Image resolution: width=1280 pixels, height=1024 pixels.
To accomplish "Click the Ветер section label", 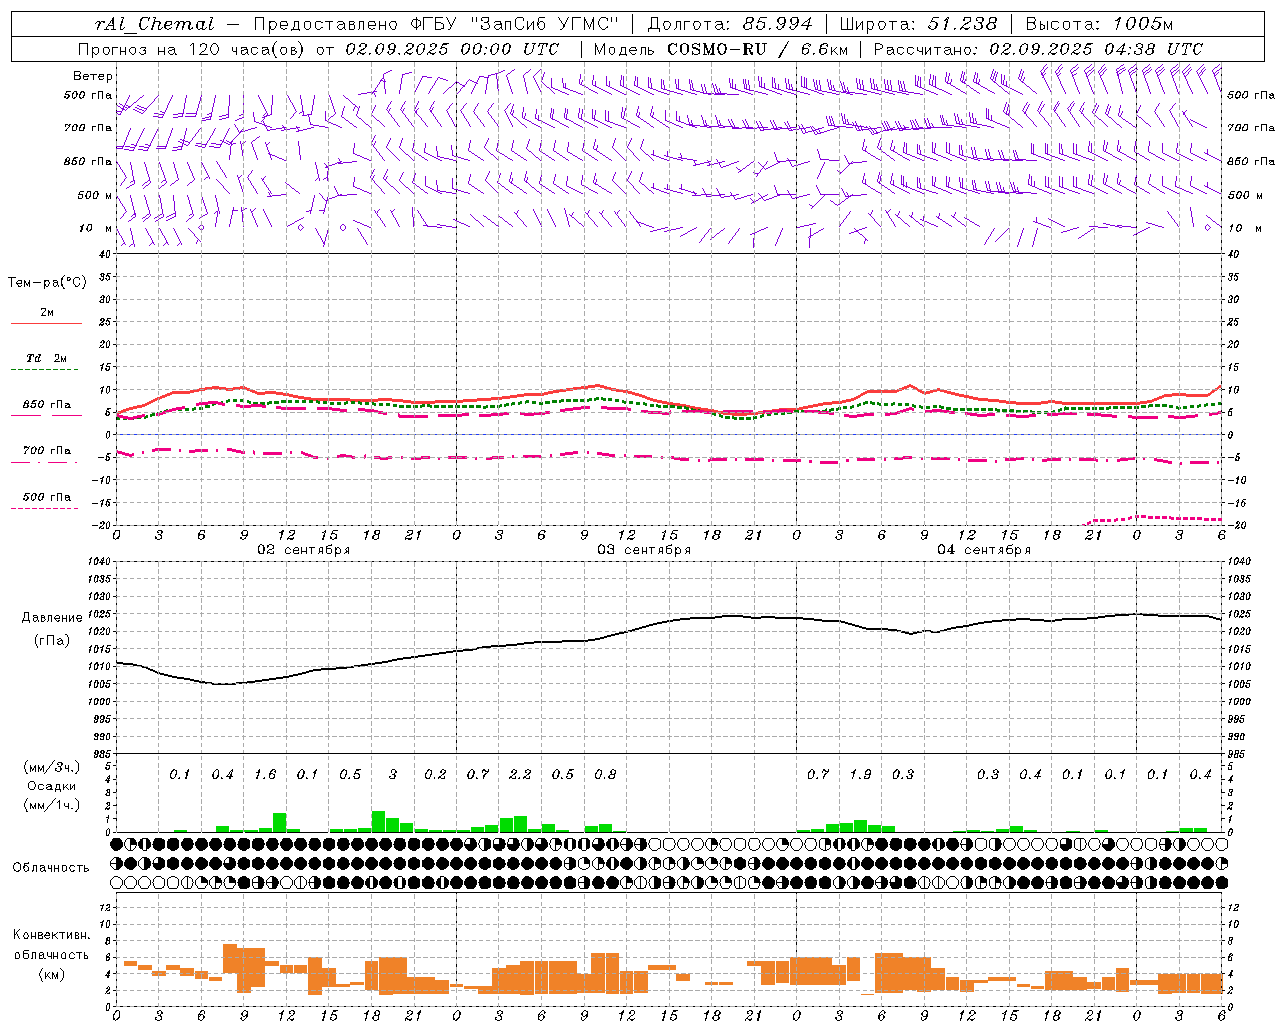I will (x=93, y=76).
